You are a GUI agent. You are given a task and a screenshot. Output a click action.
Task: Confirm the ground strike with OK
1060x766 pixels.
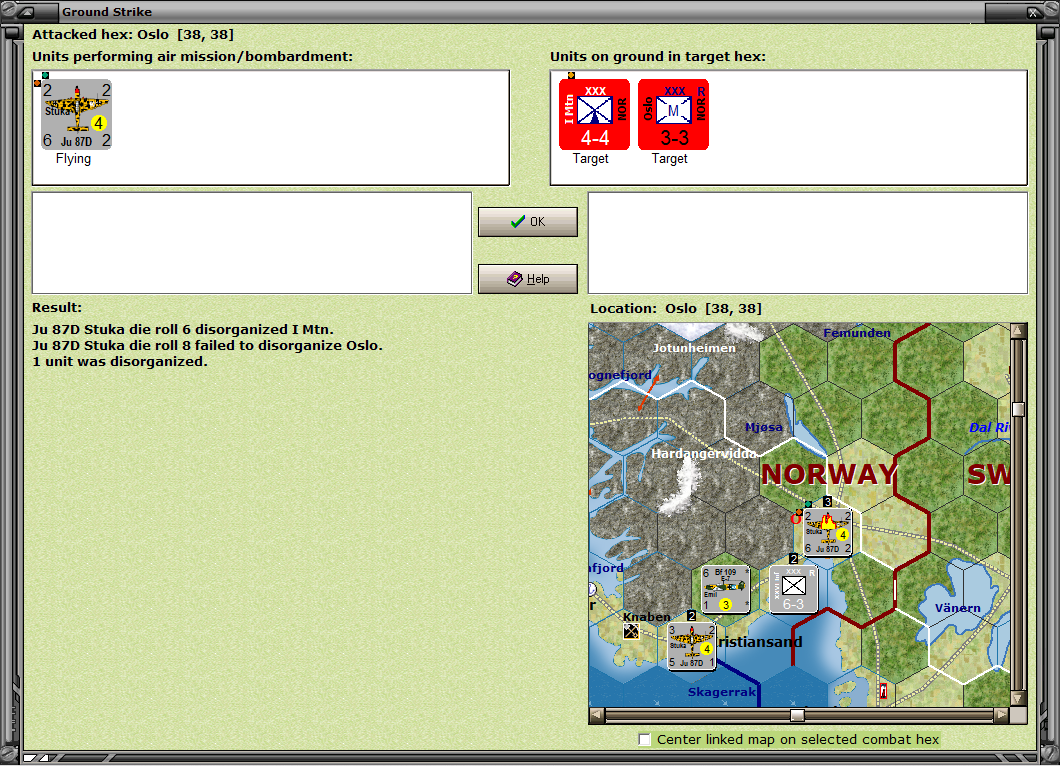tap(528, 222)
